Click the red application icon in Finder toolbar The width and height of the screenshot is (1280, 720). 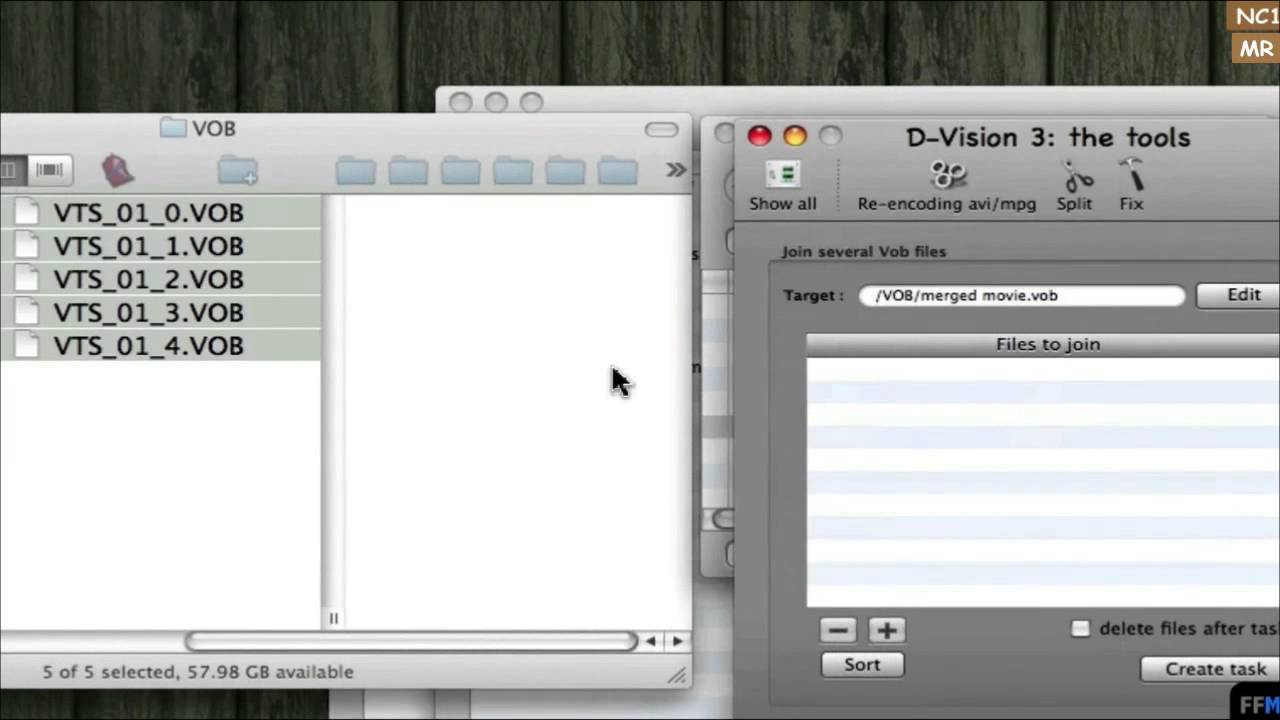[x=117, y=170]
